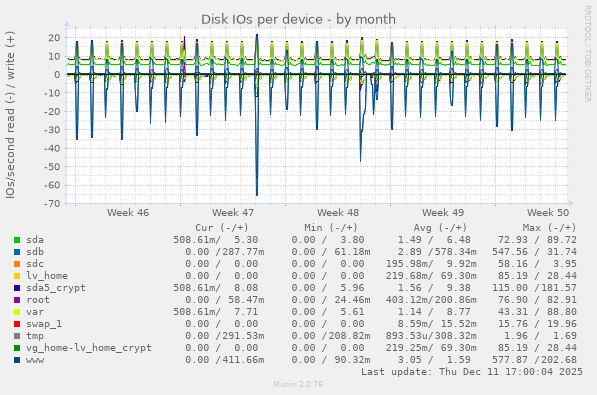Click the sdb Cur value 0.00 /287.77m
This screenshot has width=597, height=395.
[225, 252]
